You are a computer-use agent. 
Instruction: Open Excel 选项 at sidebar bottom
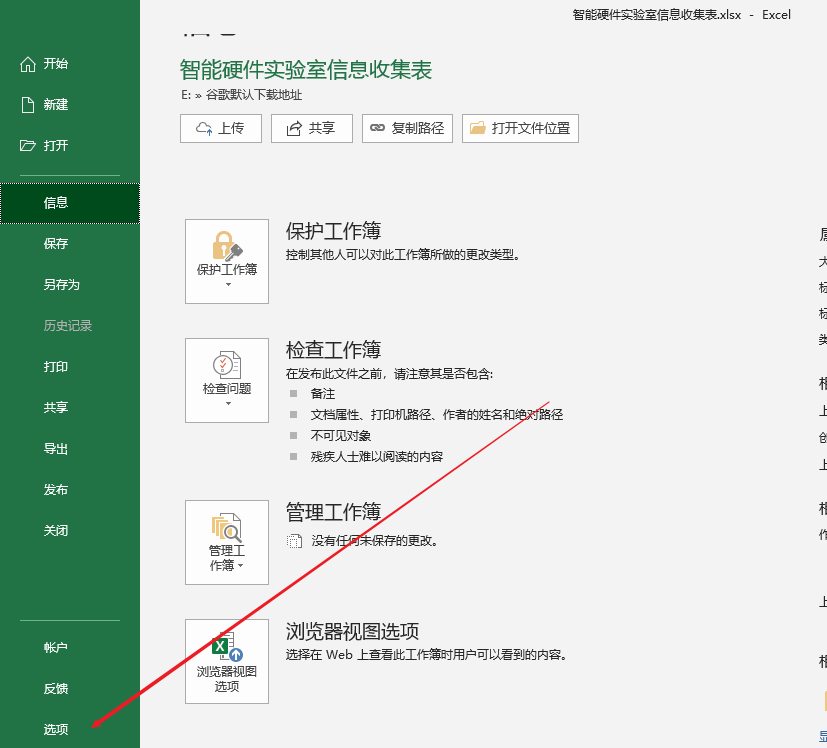(70, 730)
